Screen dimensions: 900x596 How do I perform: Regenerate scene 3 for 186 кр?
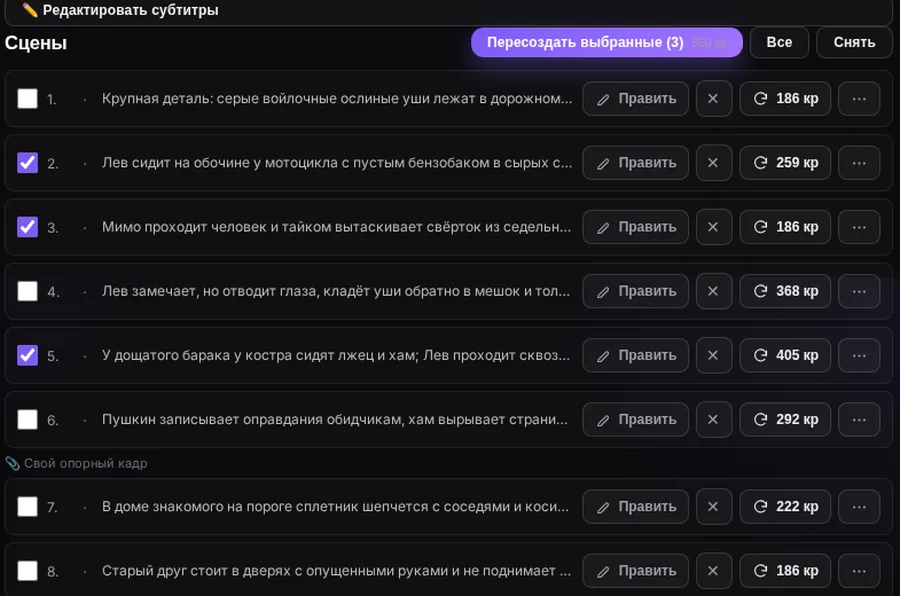(785, 227)
